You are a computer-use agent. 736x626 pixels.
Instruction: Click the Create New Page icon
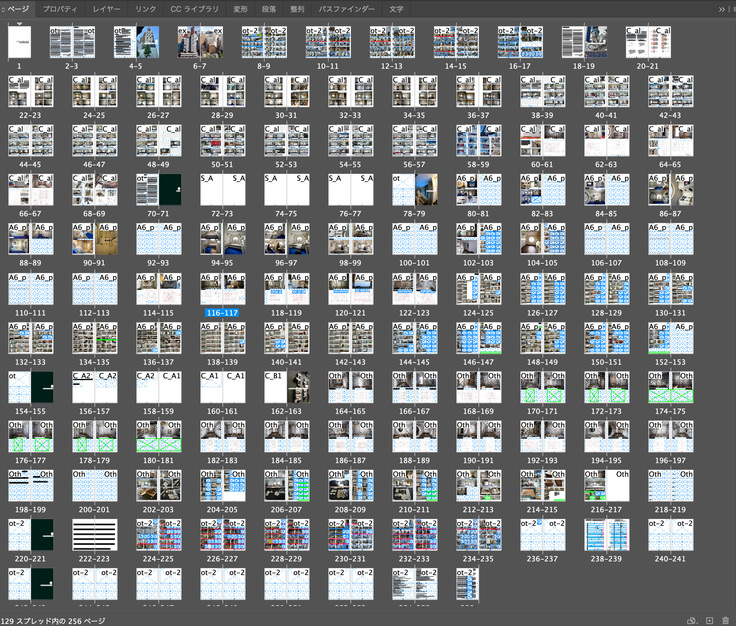pyautogui.click(x=709, y=620)
